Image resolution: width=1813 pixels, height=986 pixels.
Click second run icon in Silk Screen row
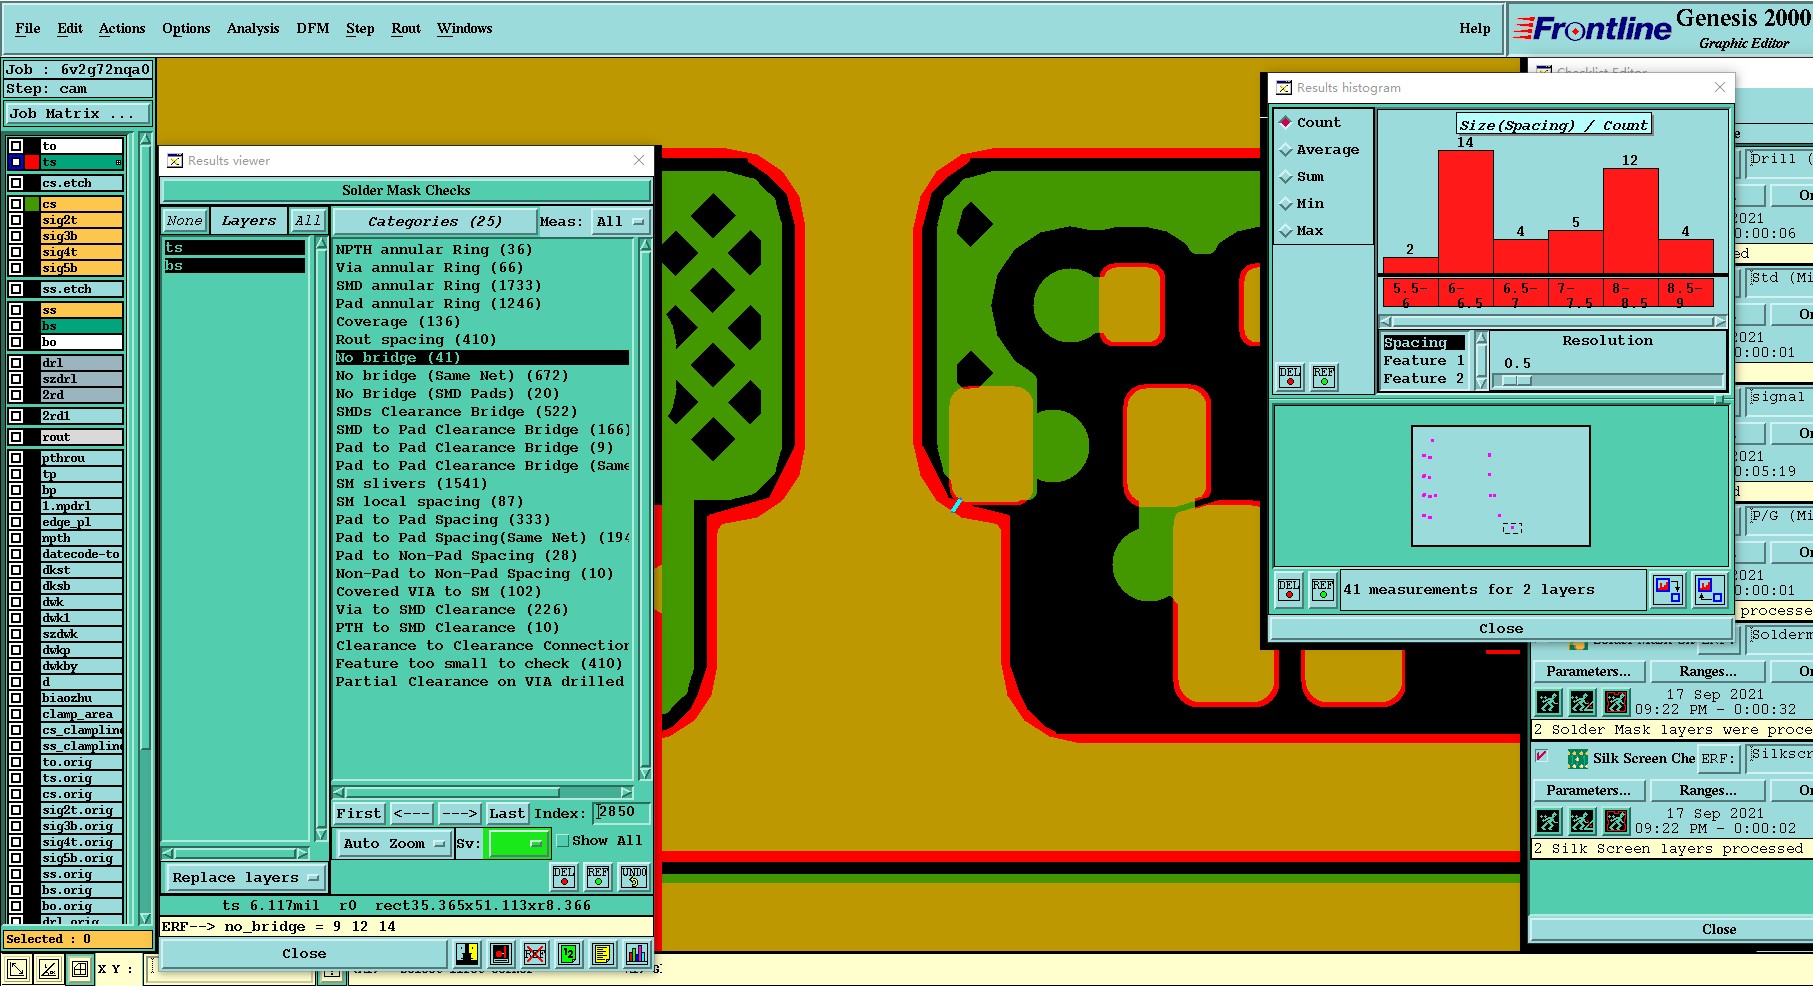pos(1582,821)
